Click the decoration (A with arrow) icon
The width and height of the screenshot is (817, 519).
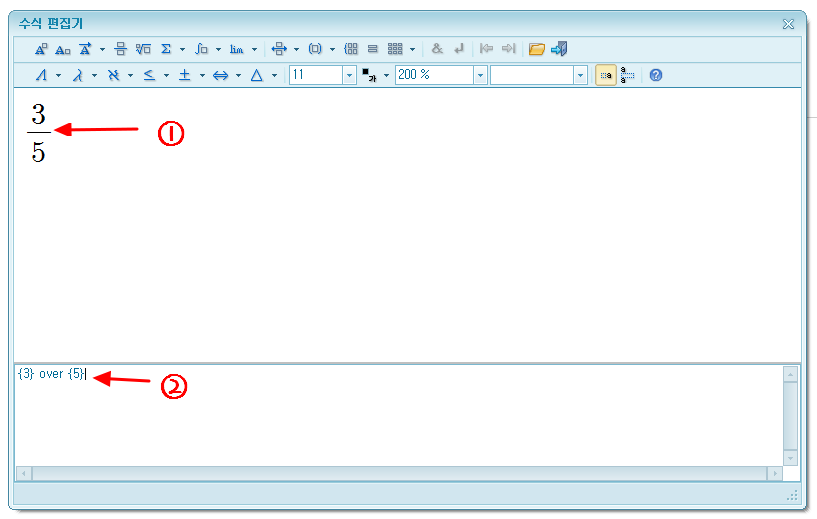pyautogui.click(x=85, y=50)
